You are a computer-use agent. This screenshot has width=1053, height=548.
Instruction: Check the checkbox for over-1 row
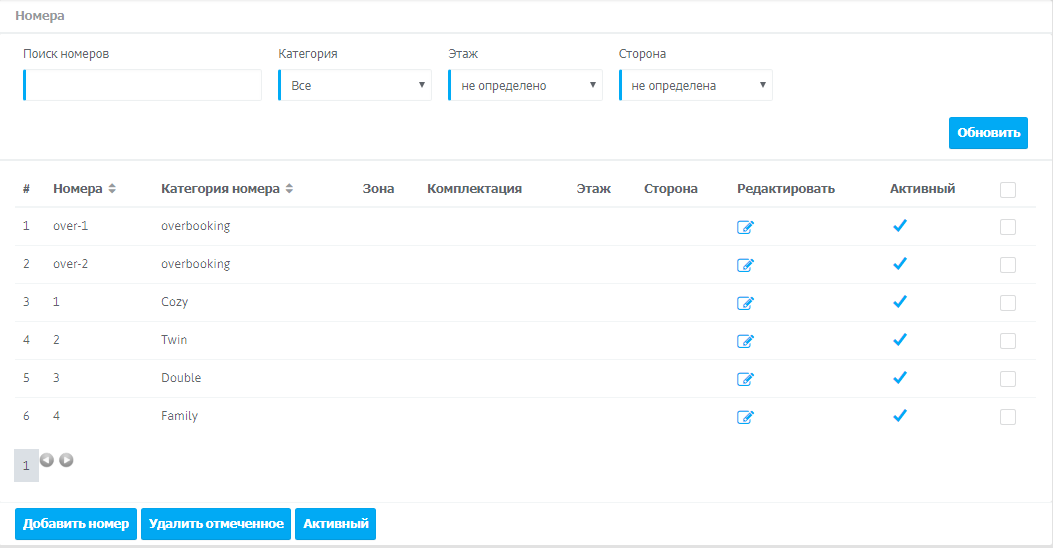click(x=1007, y=227)
